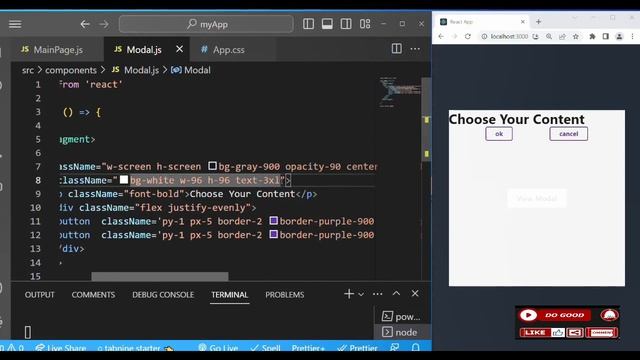The width and height of the screenshot is (640, 360).
Task: Select the node terminal entry
Action: coord(401,332)
